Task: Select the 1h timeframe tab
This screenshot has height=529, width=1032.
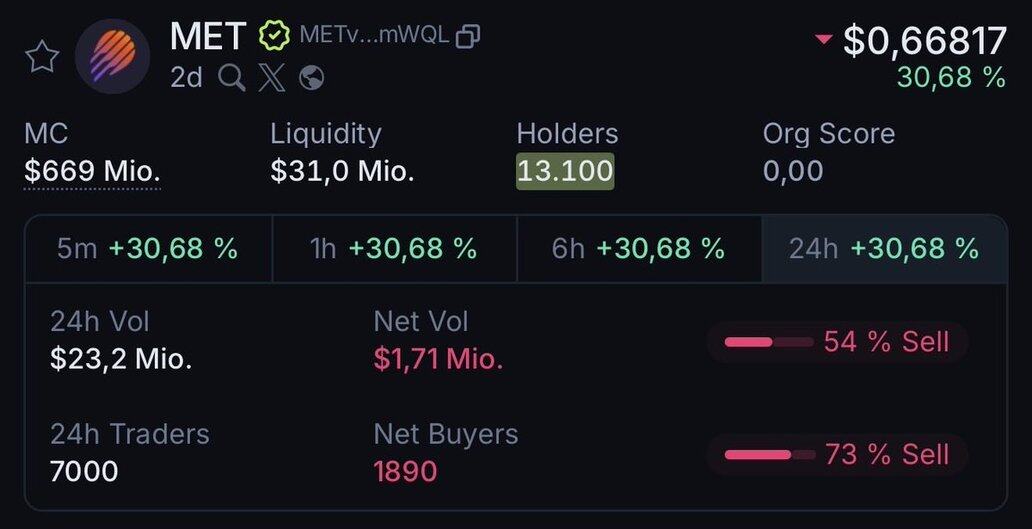Action: click(x=394, y=249)
